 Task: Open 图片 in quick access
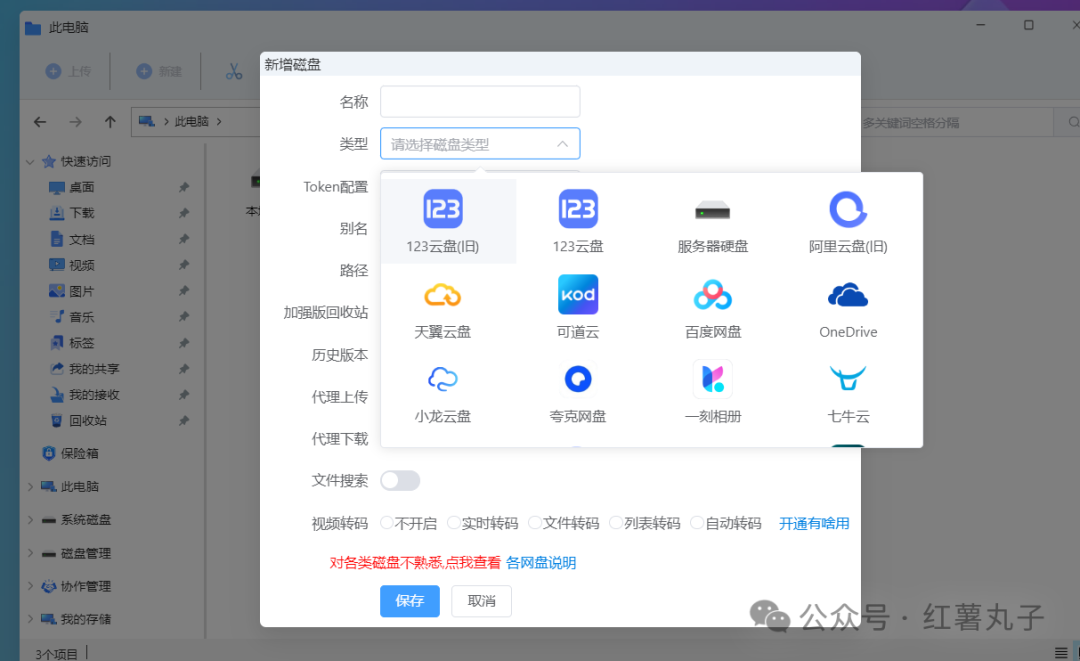(x=72, y=291)
